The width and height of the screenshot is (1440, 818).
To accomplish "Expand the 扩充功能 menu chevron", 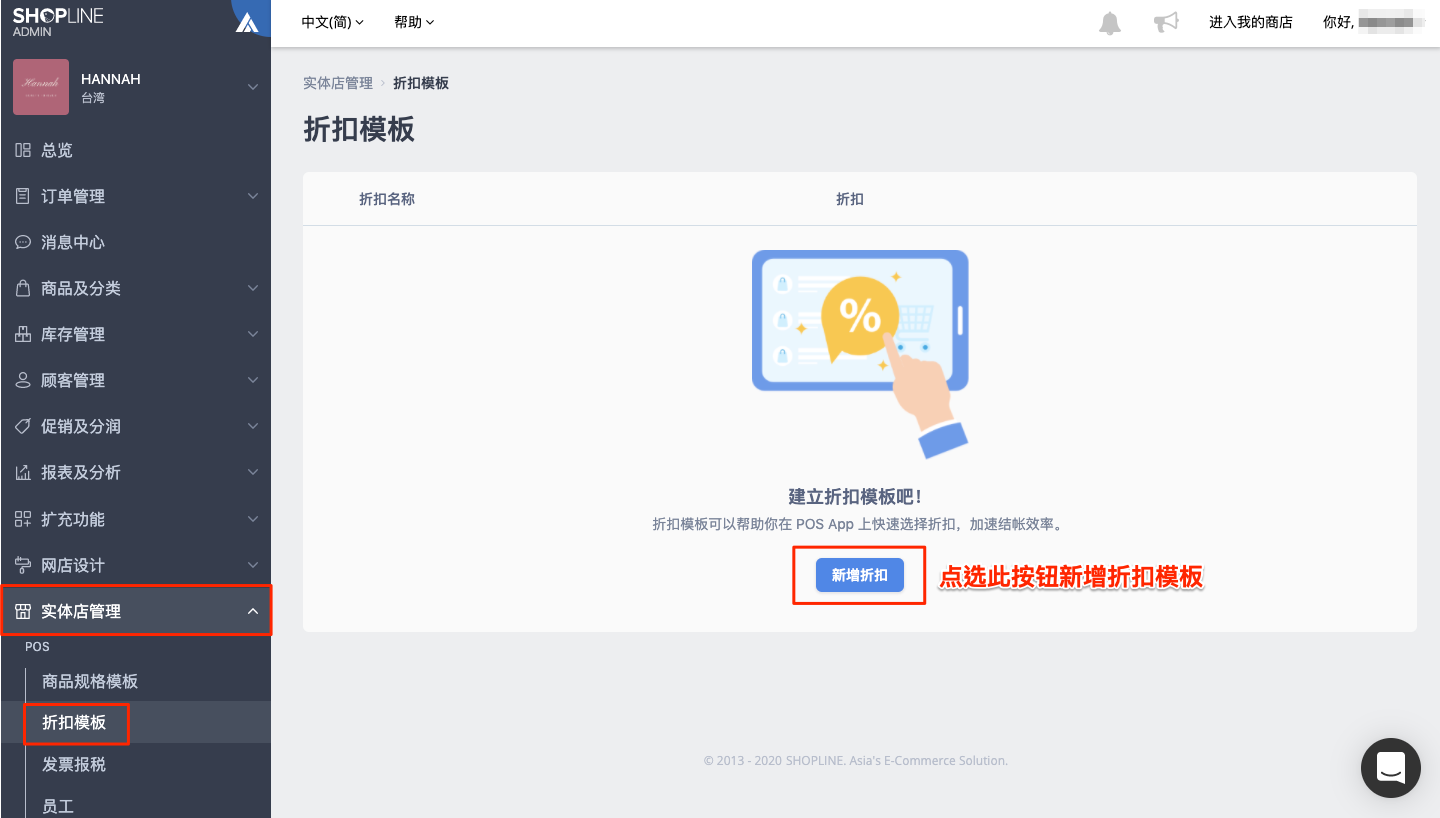I will [x=253, y=519].
